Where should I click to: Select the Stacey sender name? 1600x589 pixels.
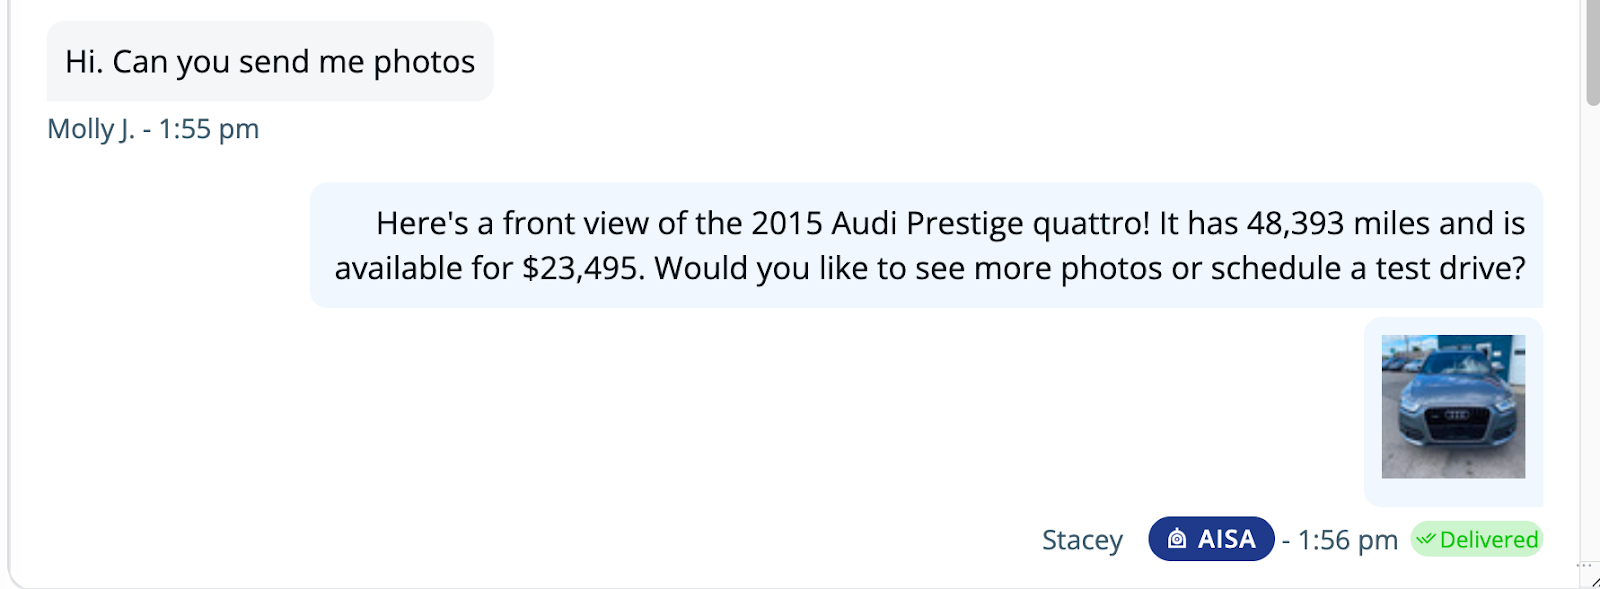[x=1082, y=540]
